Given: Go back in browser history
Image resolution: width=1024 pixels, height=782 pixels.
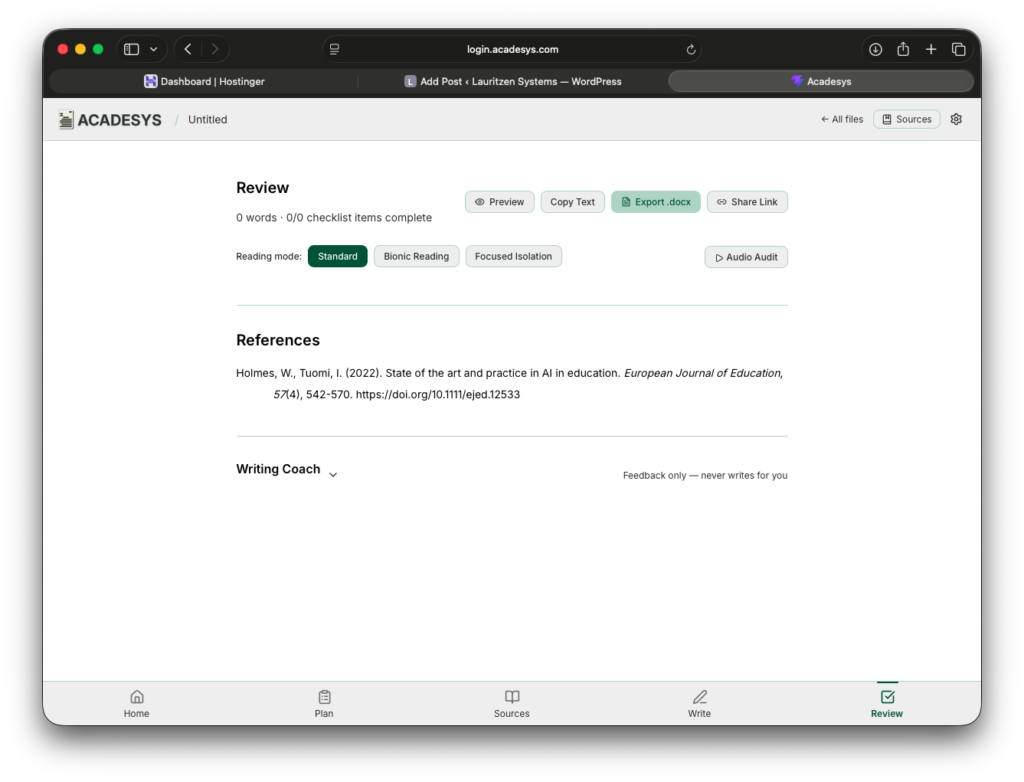Looking at the screenshot, I should point(188,49).
